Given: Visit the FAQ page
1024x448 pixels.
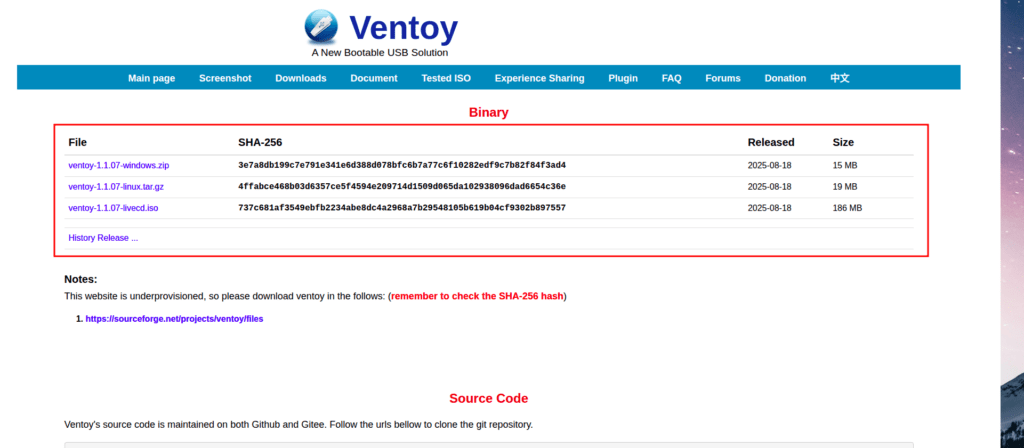Looking at the screenshot, I should click(x=671, y=78).
